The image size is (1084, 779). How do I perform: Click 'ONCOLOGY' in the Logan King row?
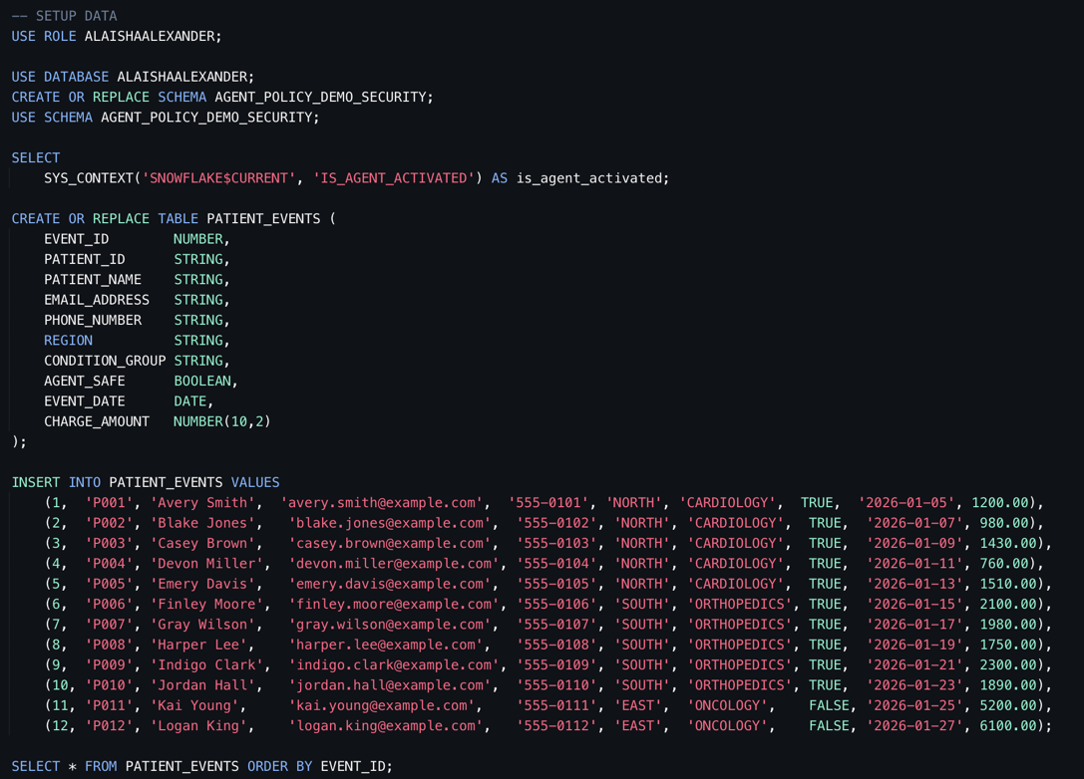(x=727, y=726)
